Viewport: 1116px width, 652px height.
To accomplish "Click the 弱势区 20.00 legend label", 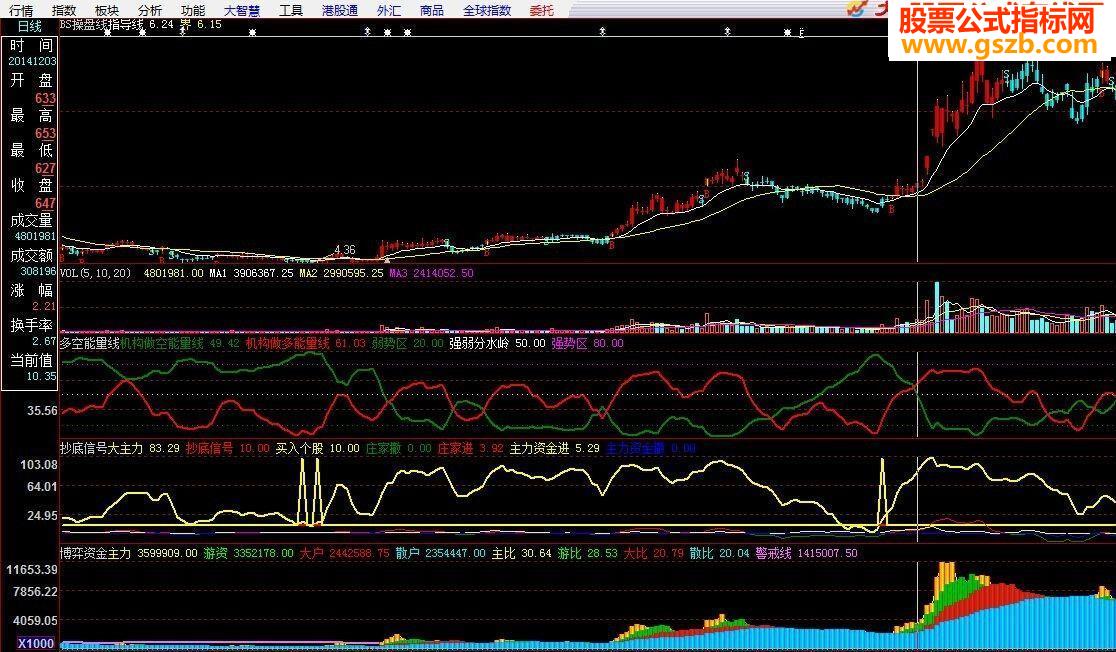I will tap(408, 343).
